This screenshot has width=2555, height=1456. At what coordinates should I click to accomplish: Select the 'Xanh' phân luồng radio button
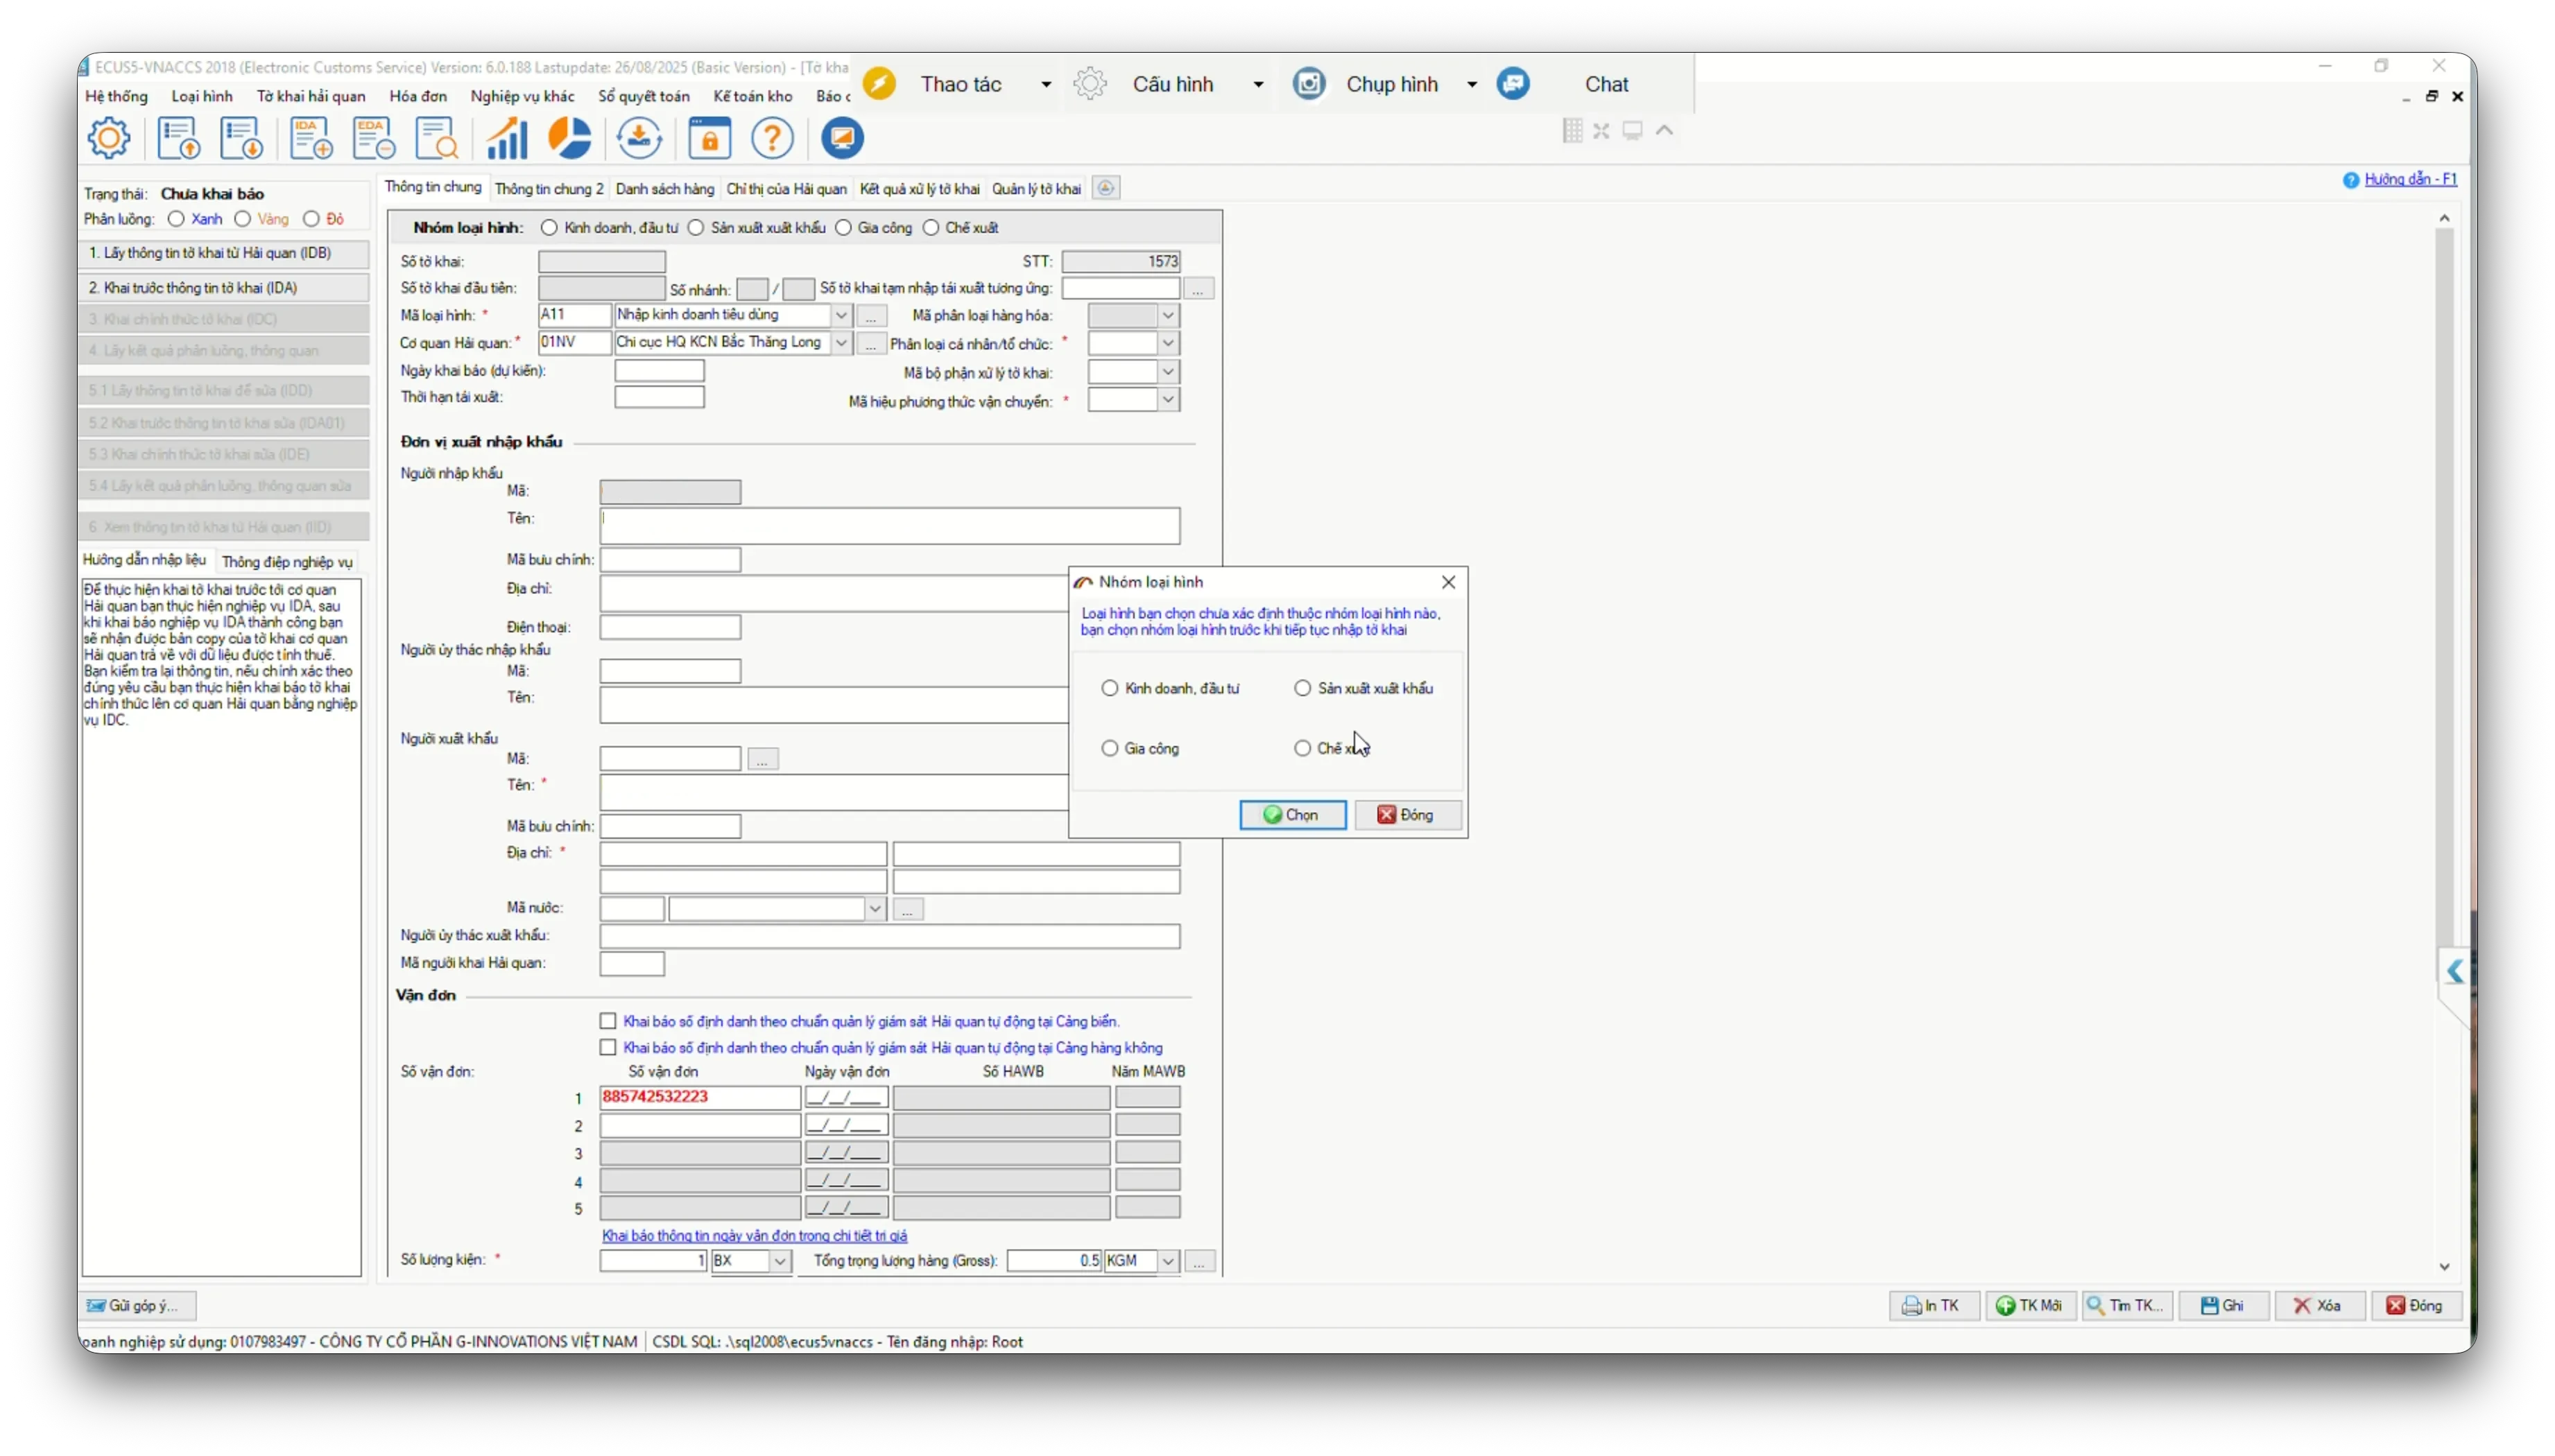tap(177, 219)
